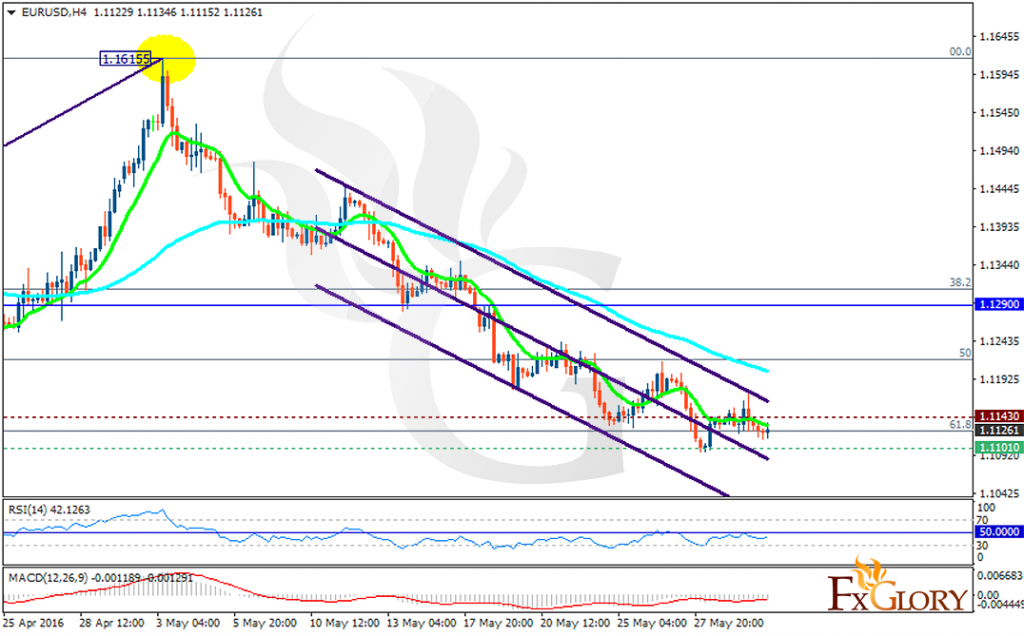Click the 1.11430 red price tag
This screenshot has height=636, width=1024.
pyautogui.click(x=997, y=417)
